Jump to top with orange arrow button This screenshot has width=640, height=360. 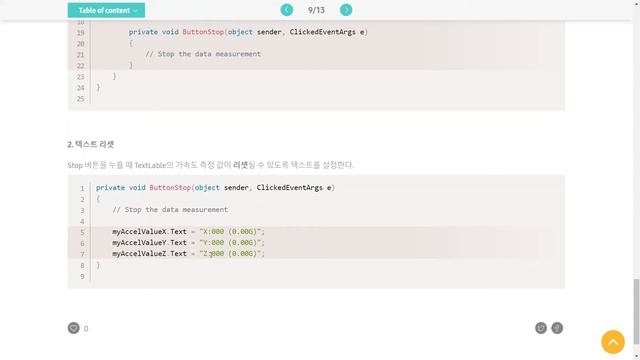[613, 342]
